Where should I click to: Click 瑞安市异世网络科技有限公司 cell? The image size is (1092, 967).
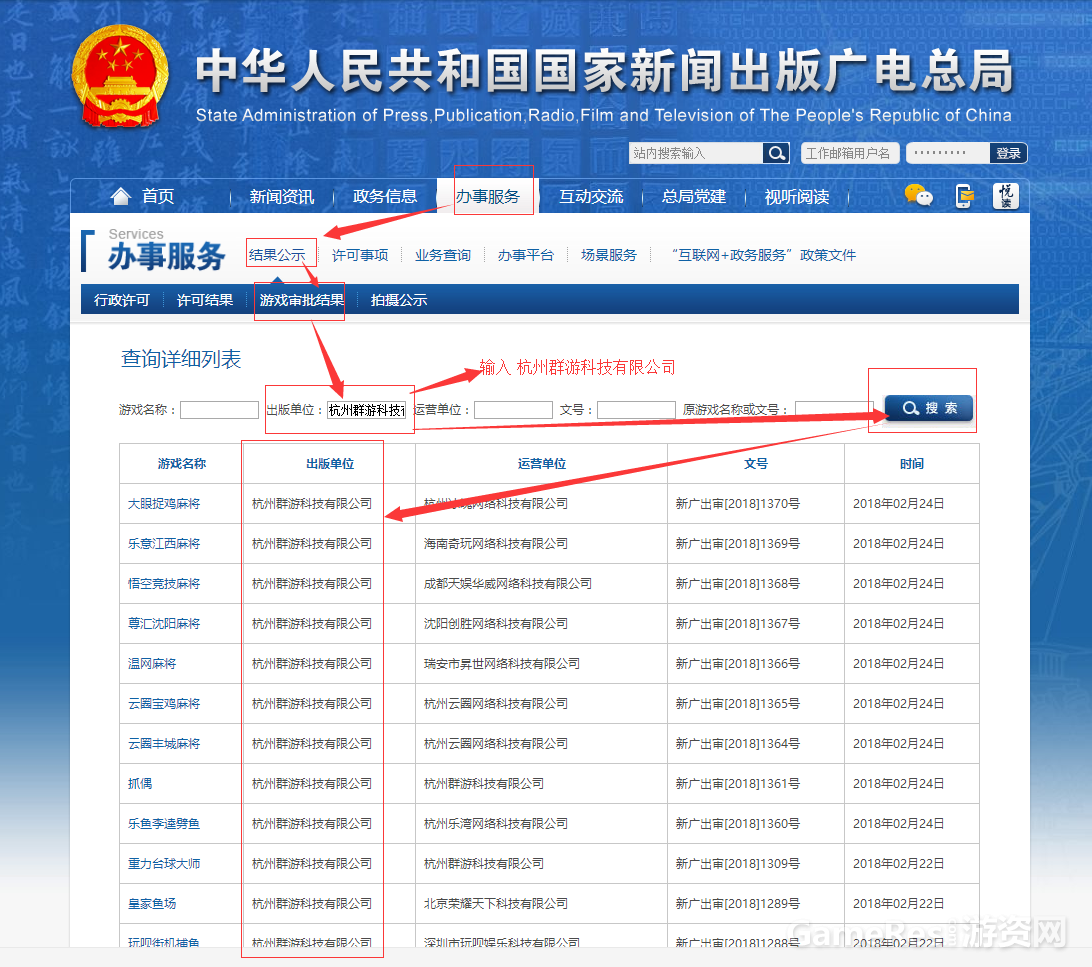click(x=501, y=663)
